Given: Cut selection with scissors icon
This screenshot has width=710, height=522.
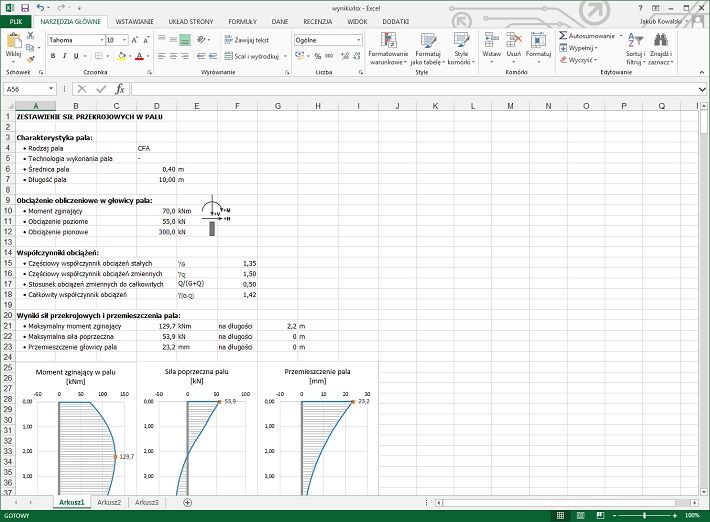Looking at the screenshot, I should coord(30,35).
